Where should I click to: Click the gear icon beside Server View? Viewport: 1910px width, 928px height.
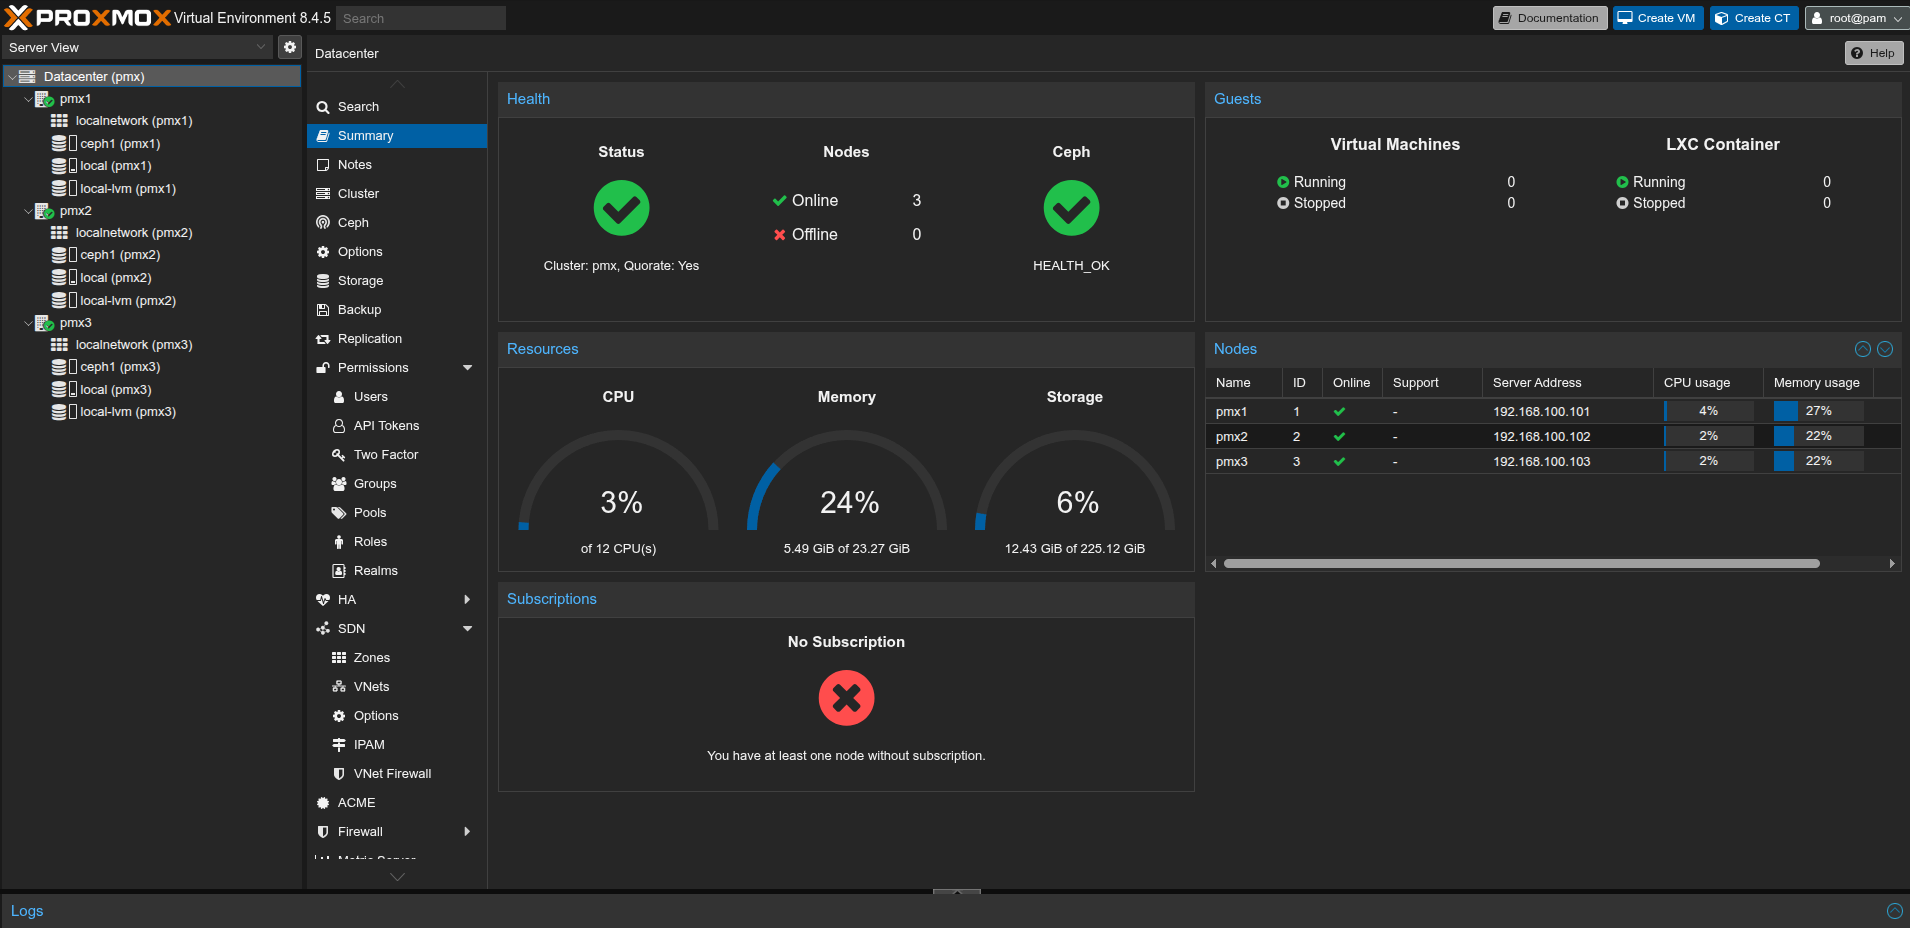289,47
